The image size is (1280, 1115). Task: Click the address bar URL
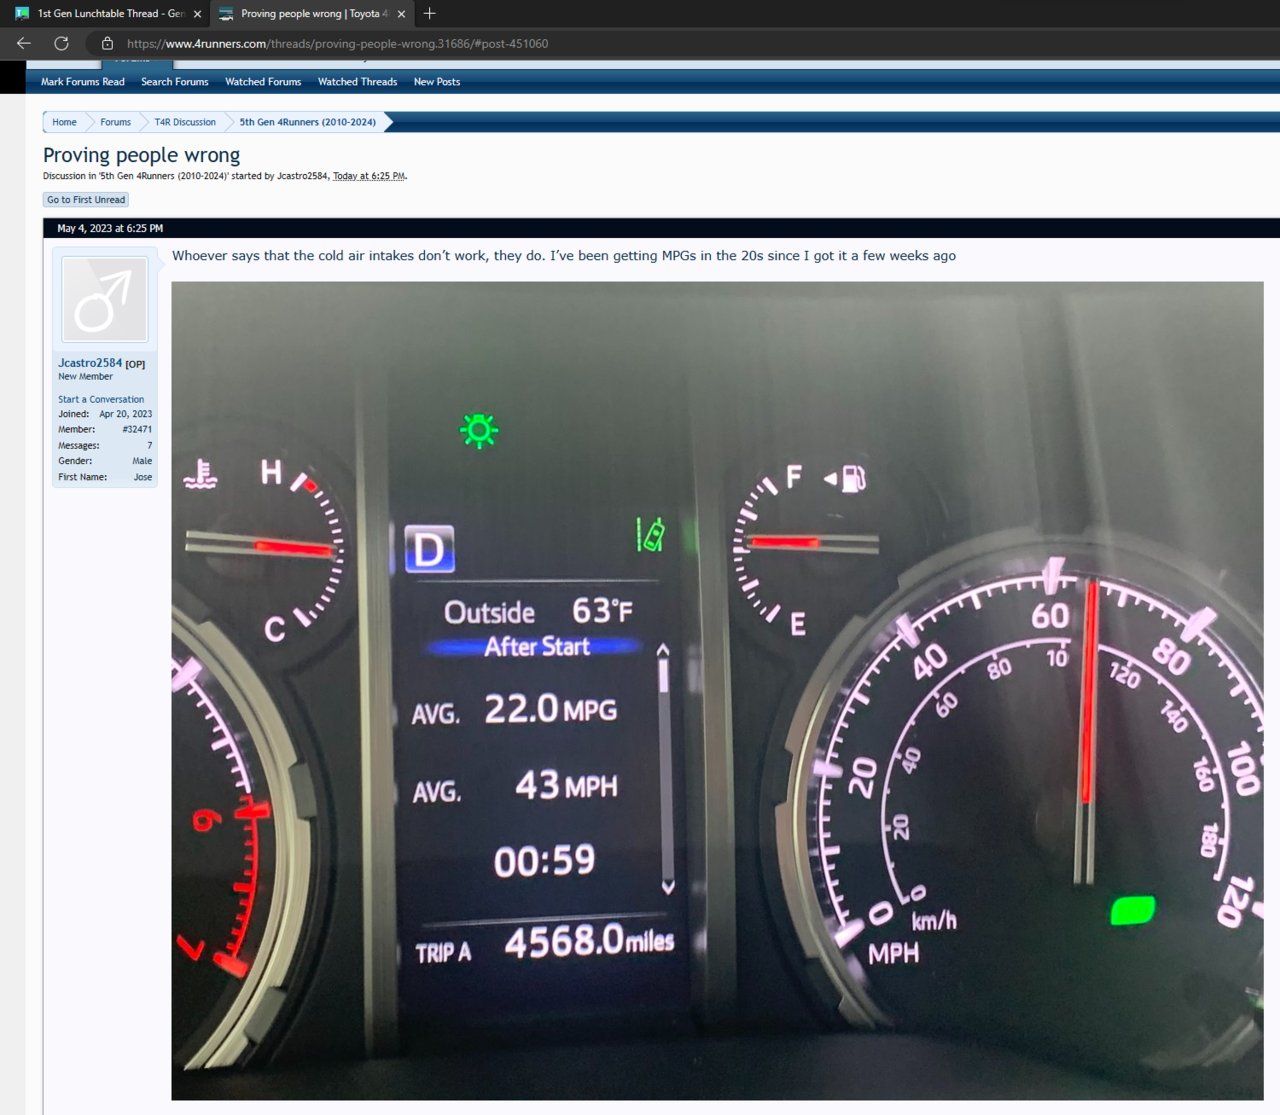click(337, 44)
